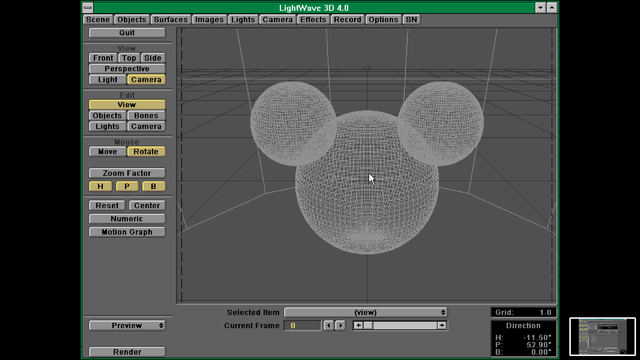Viewport: 640px width, 360px height.
Task: Switch mouse mode to Move
Action: point(107,151)
